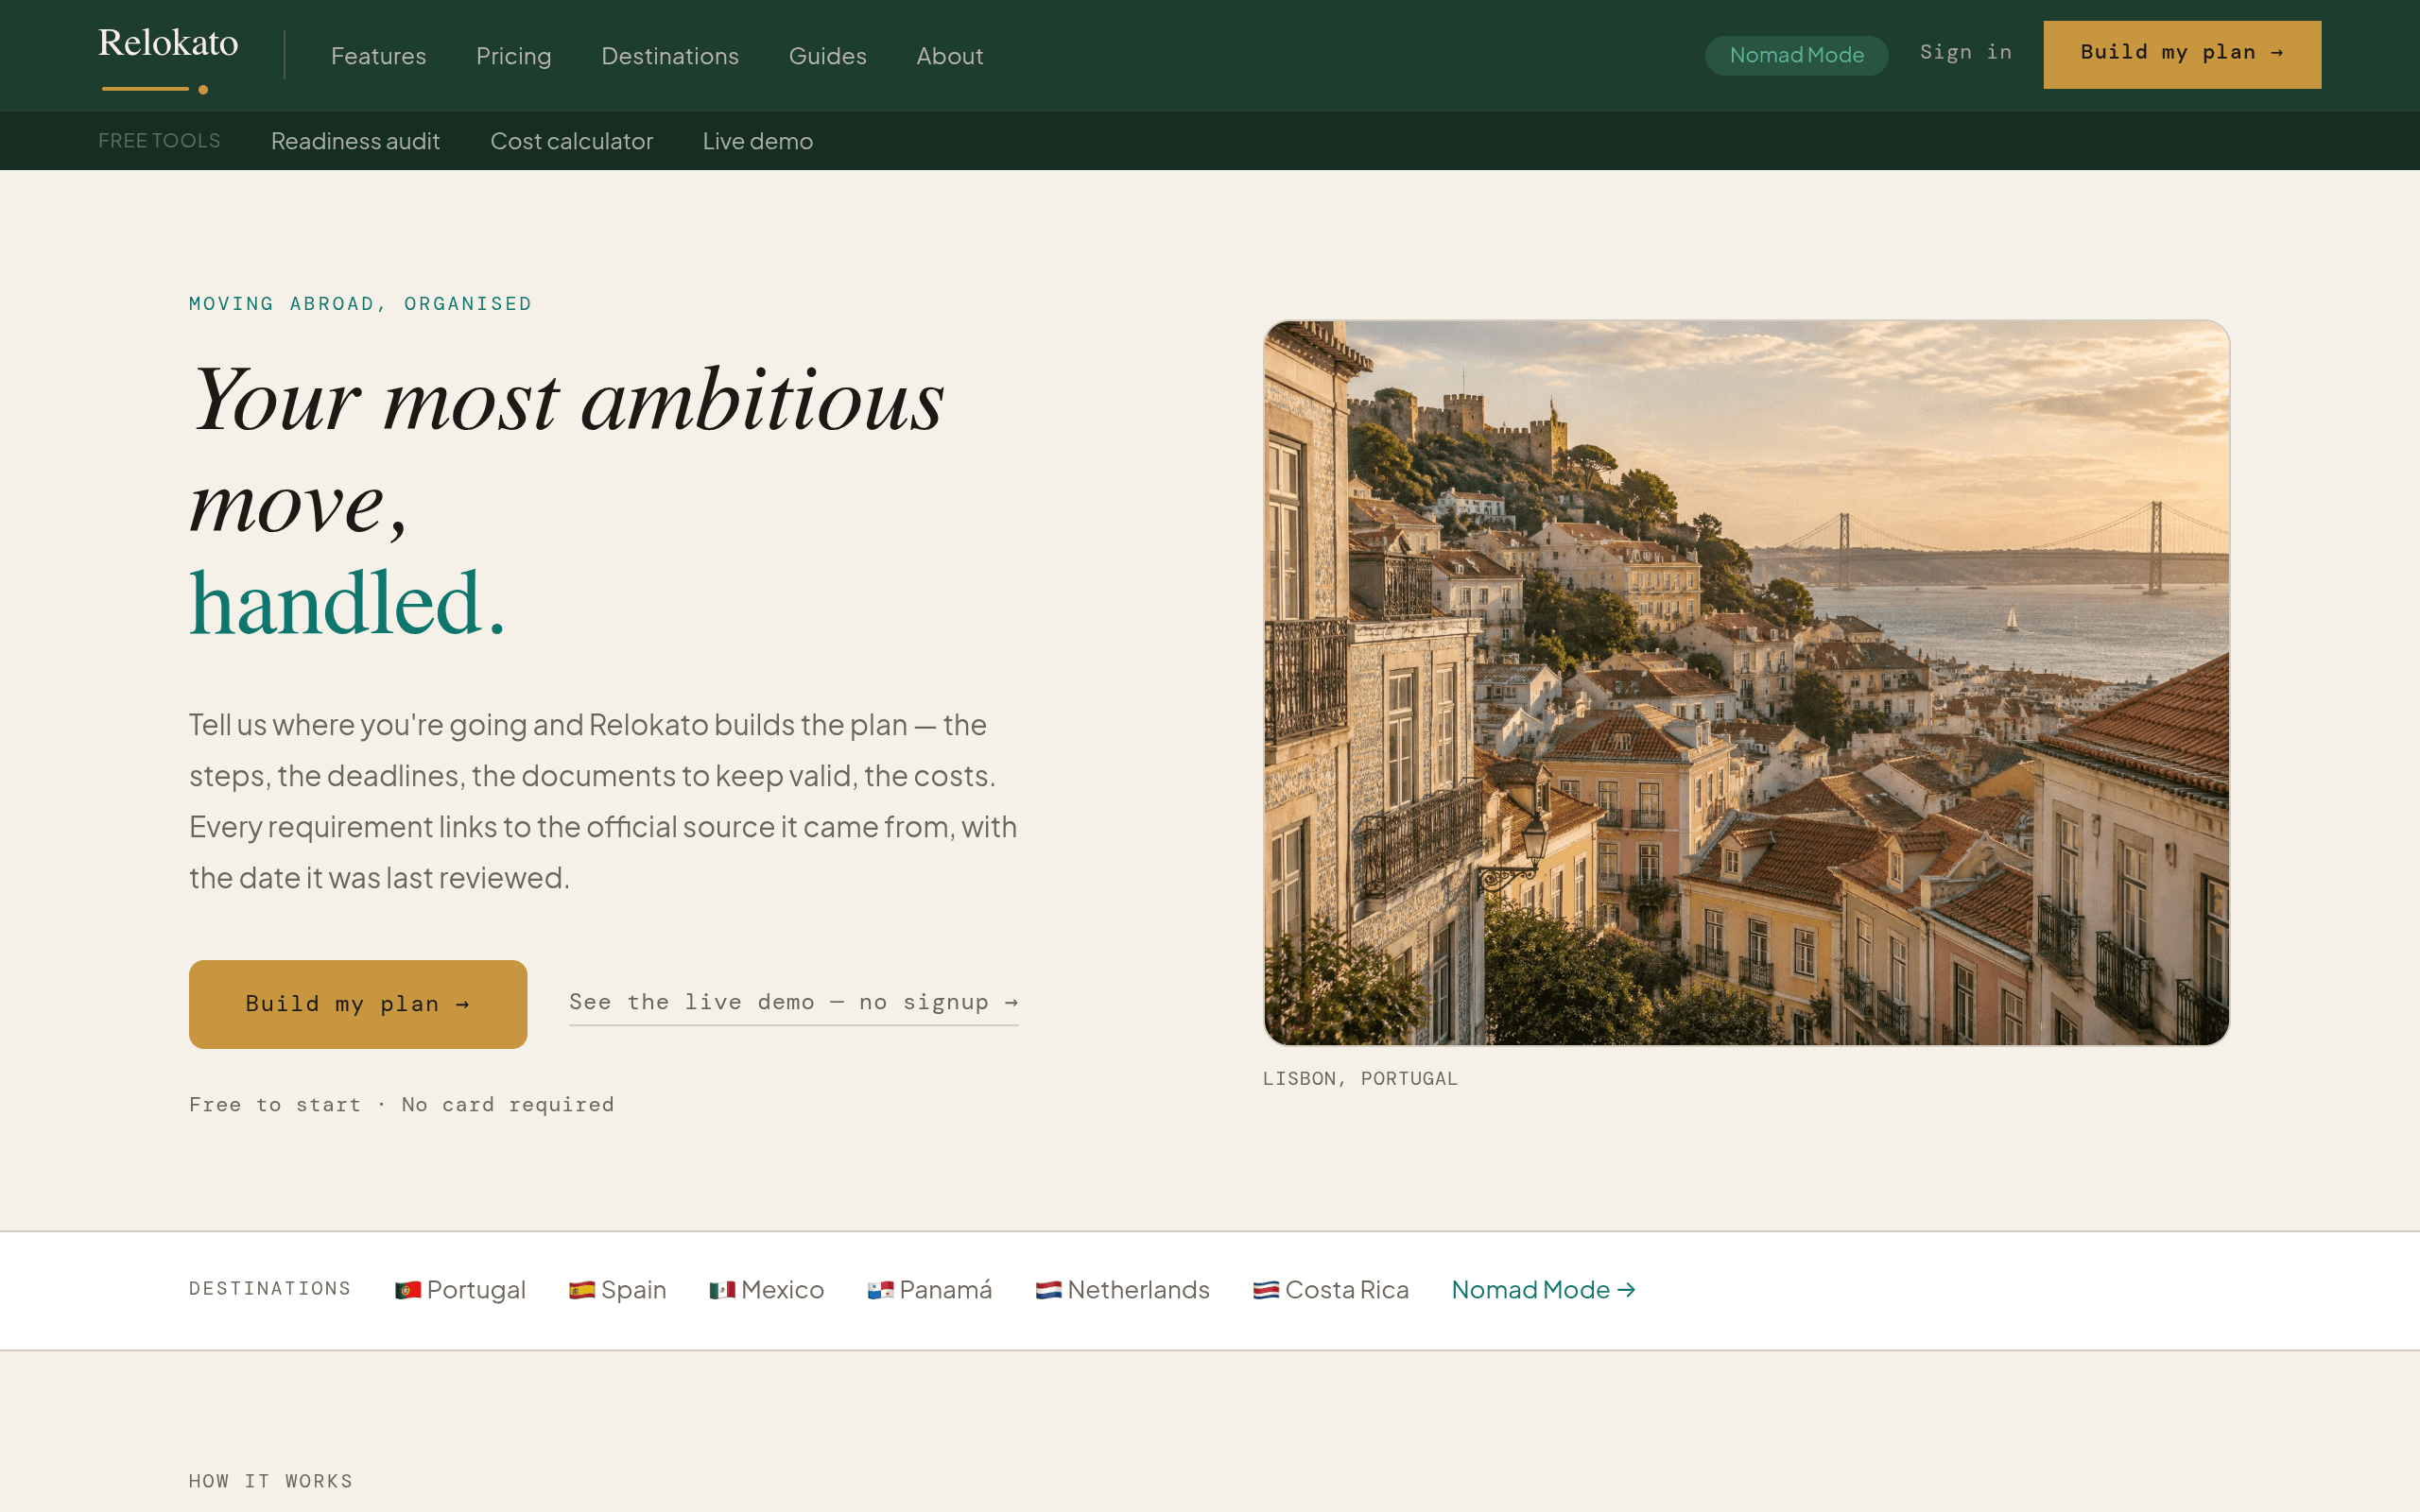
Task: Open the Cost calculator tool
Action: click(571, 141)
